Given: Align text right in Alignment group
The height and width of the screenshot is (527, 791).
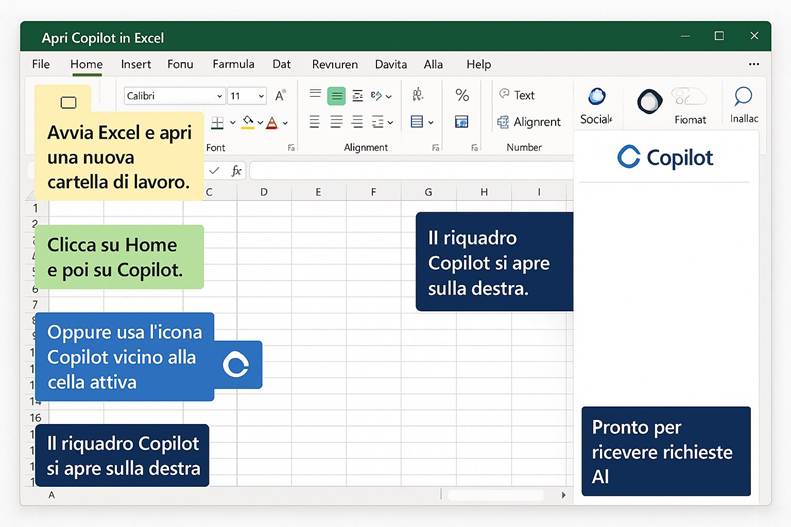Looking at the screenshot, I should point(357,122).
